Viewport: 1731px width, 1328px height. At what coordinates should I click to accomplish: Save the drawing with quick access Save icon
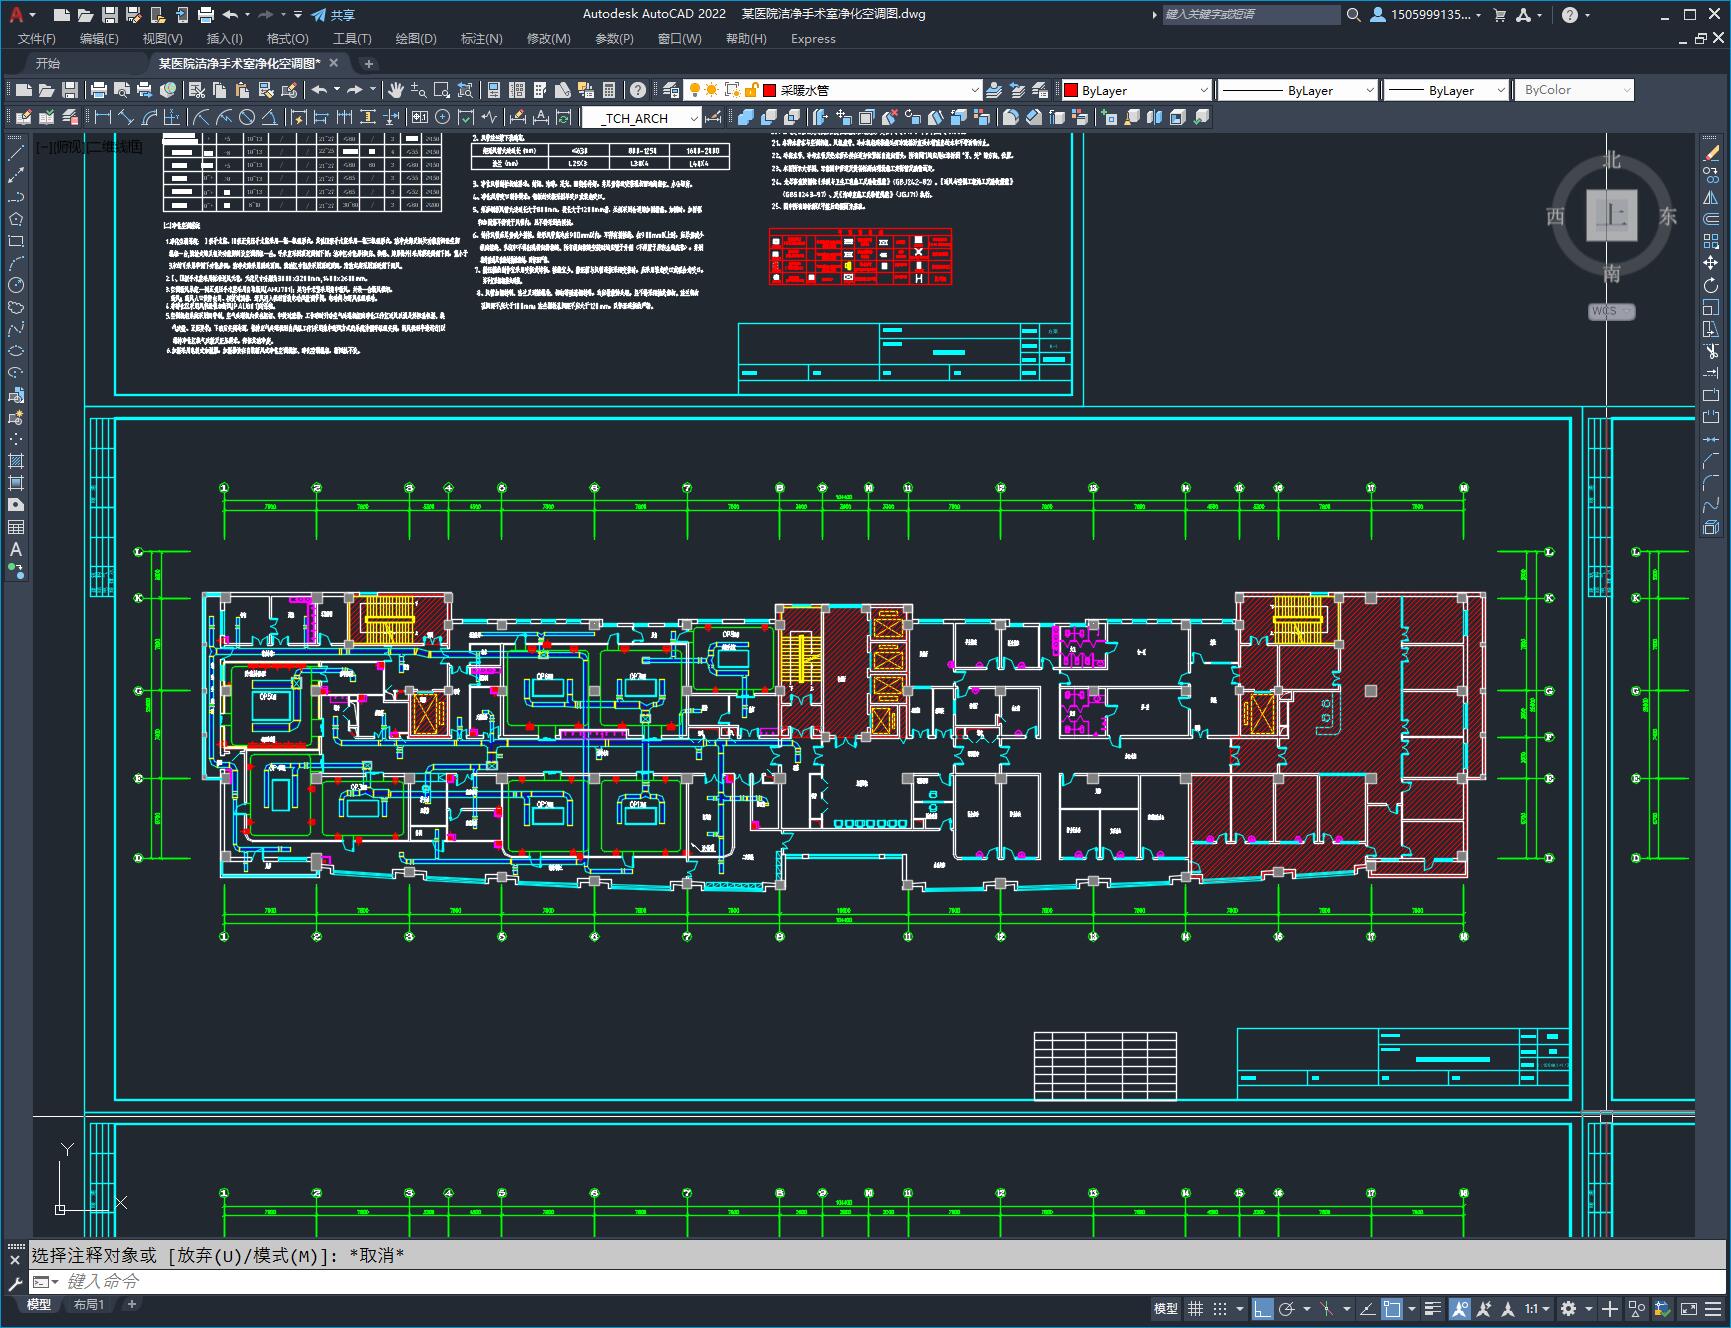[x=110, y=15]
